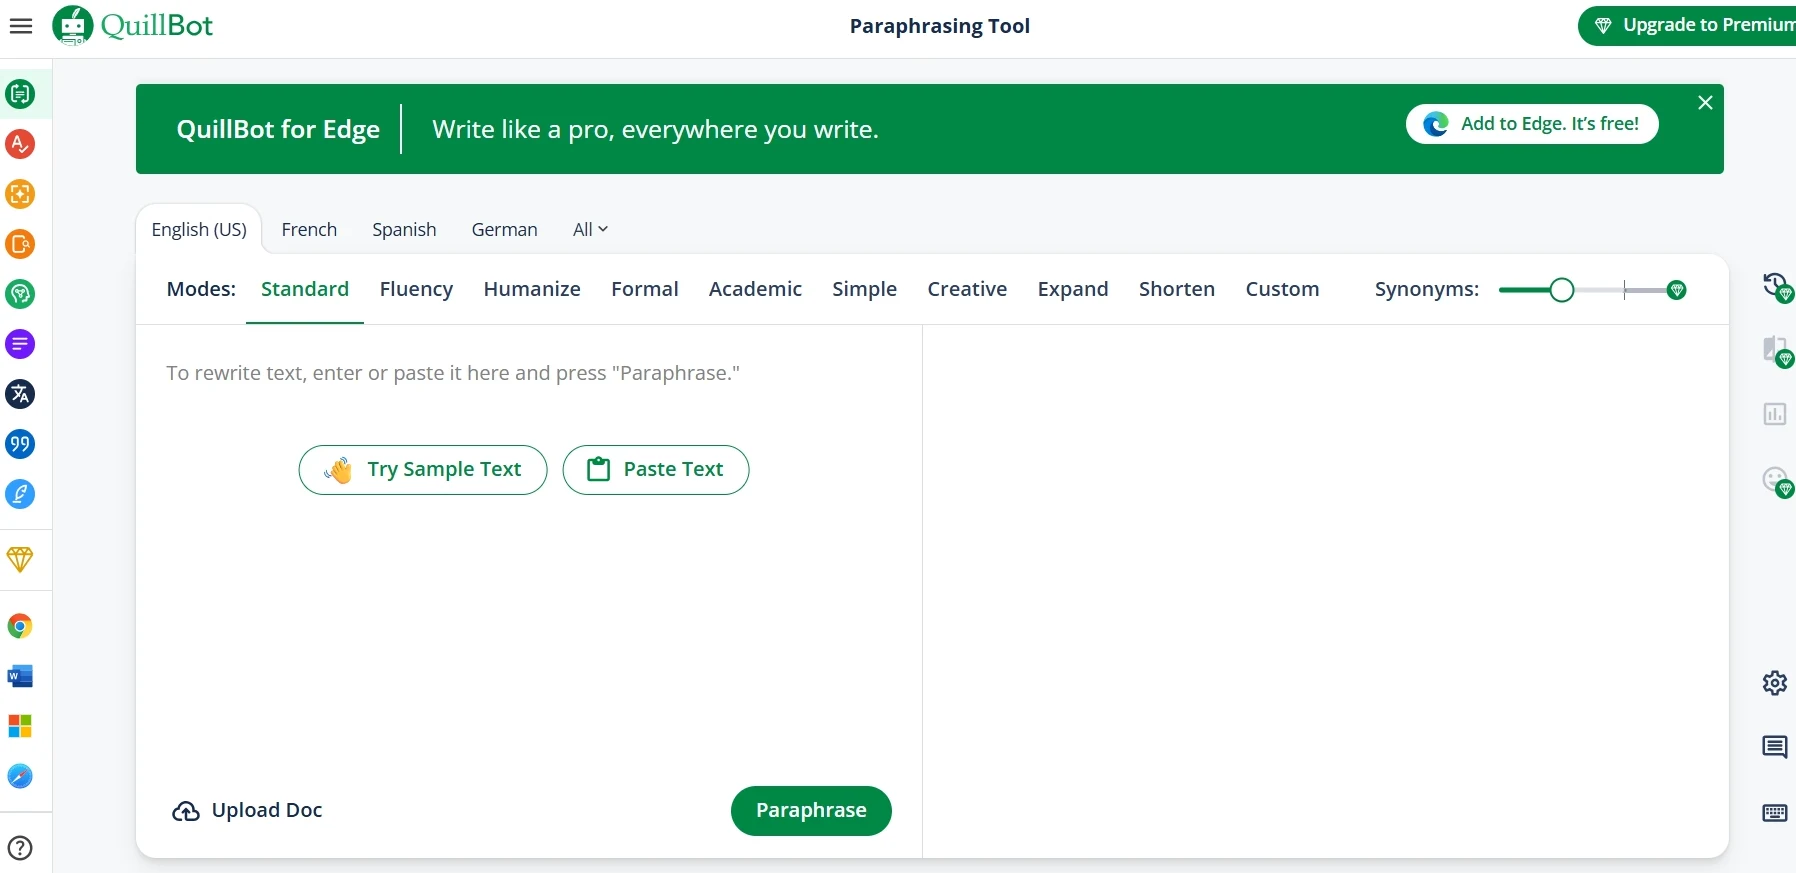Select the Expand mode
Screen dimensions: 1796x873
(1073, 289)
